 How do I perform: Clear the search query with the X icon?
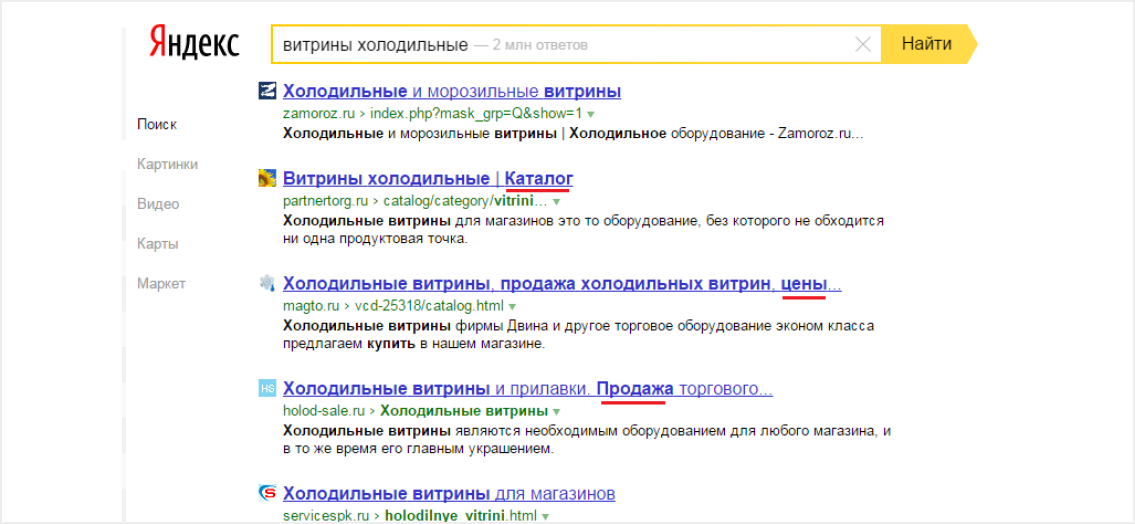(x=863, y=45)
